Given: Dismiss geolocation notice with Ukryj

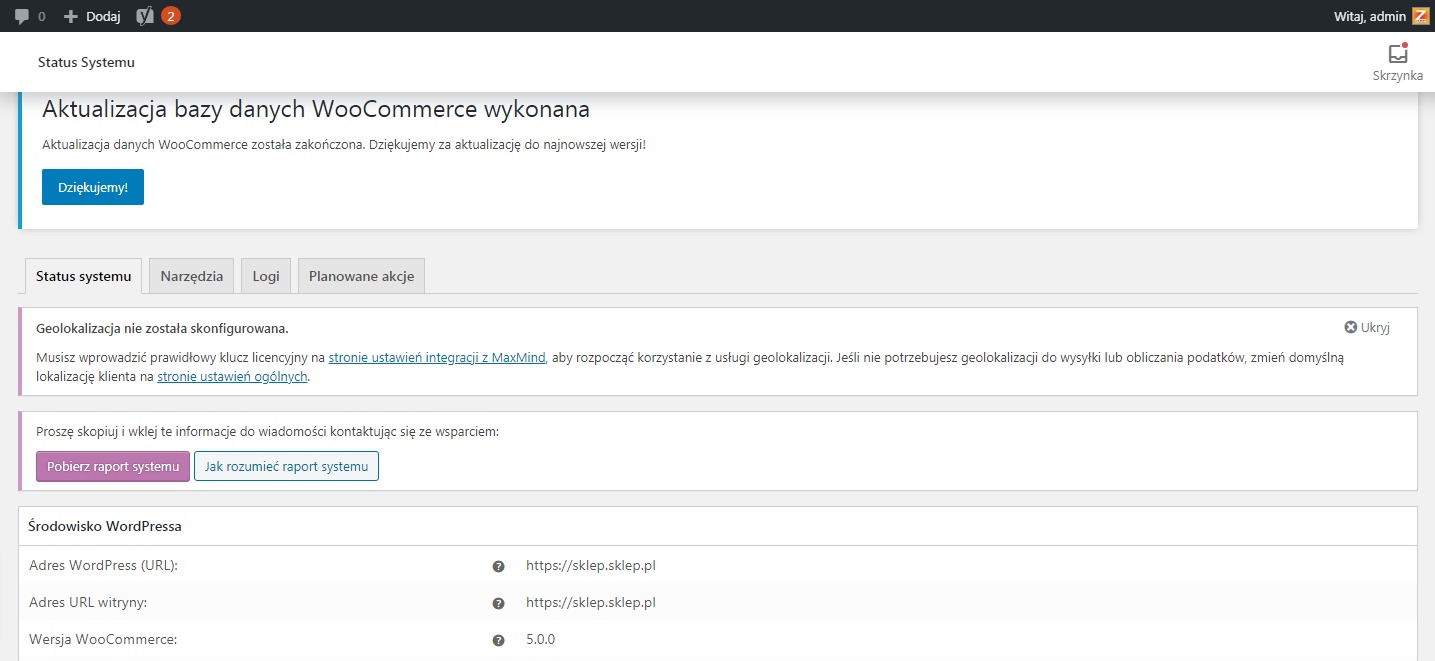Looking at the screenshot, I should (x=1367, y=327).
